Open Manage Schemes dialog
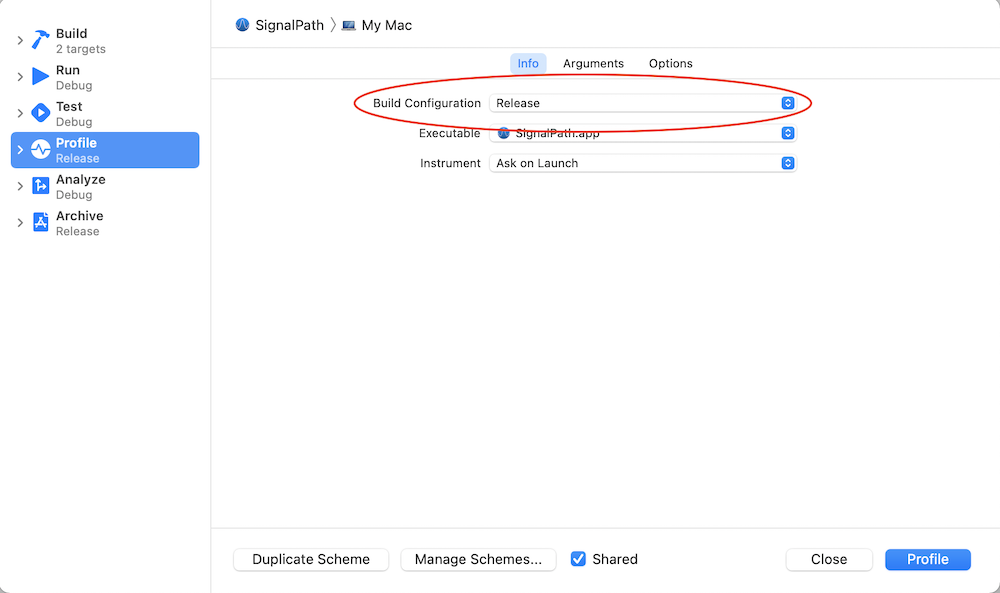The image size is (1000, 593). tap(478, 560)
